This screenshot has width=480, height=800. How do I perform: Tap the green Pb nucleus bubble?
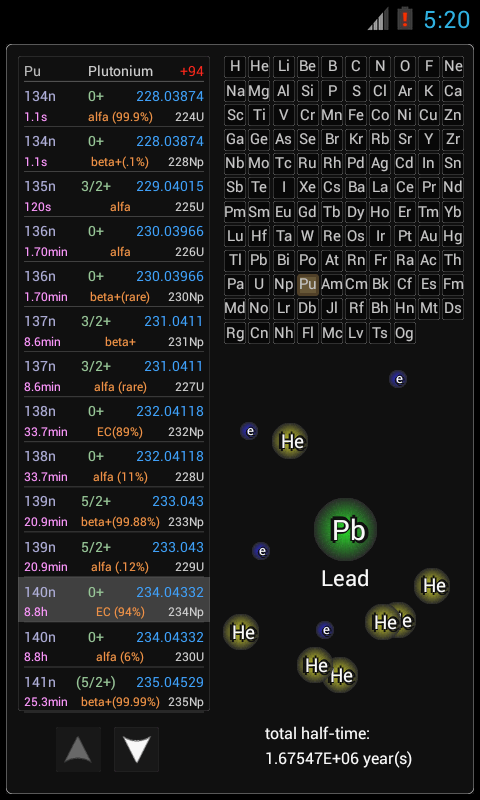coord(346,530)
